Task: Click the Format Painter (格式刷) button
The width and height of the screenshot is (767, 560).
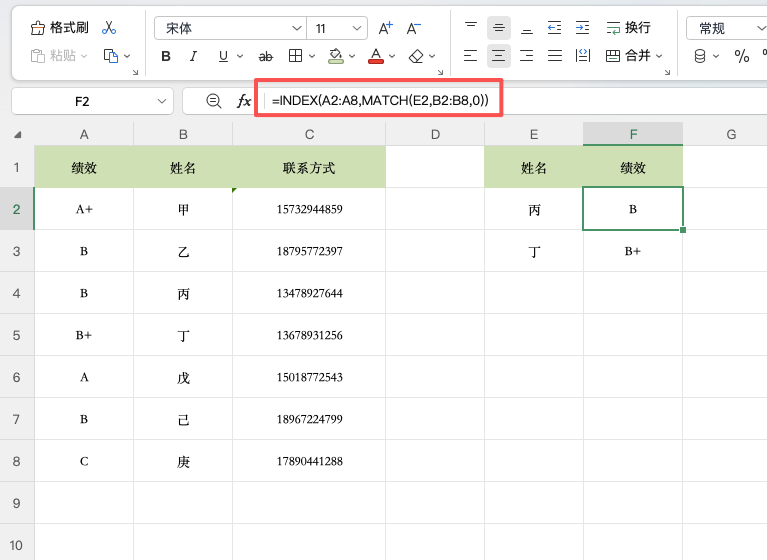Action: (x=59, y=28)
